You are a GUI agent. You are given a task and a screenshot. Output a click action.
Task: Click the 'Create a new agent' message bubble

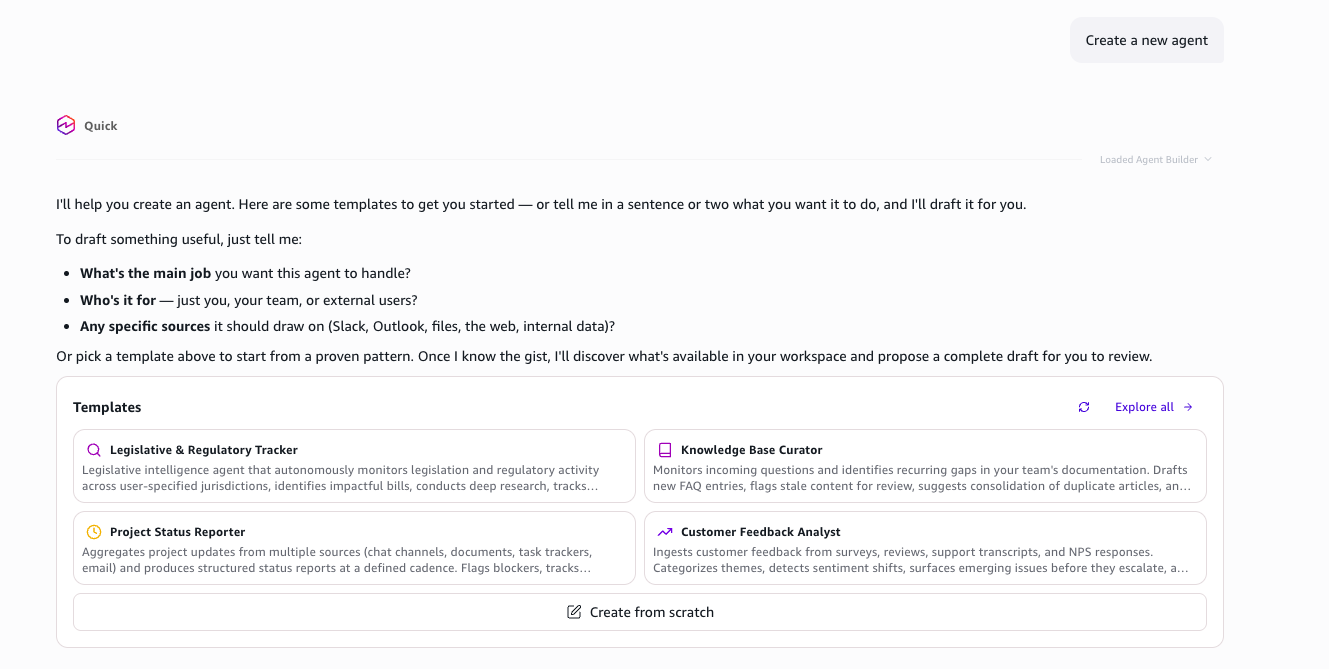[1147, 40]
